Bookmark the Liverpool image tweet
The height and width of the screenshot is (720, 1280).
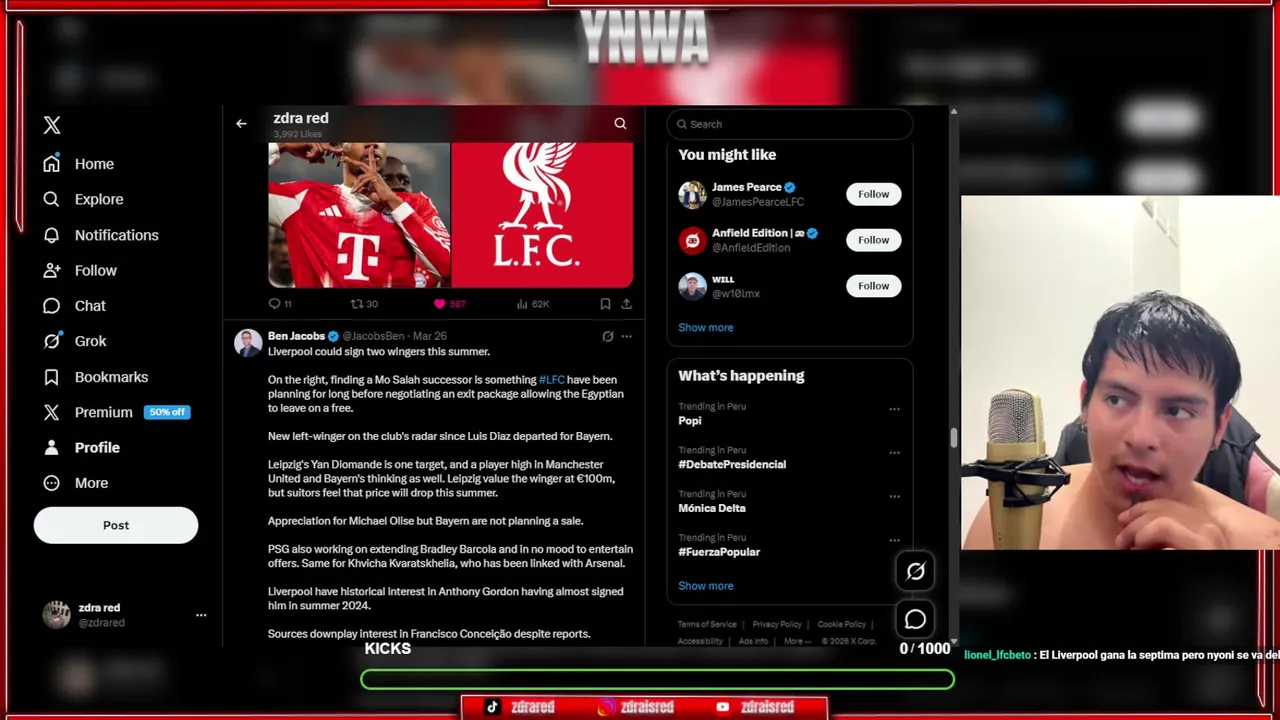tap(605, 304)
